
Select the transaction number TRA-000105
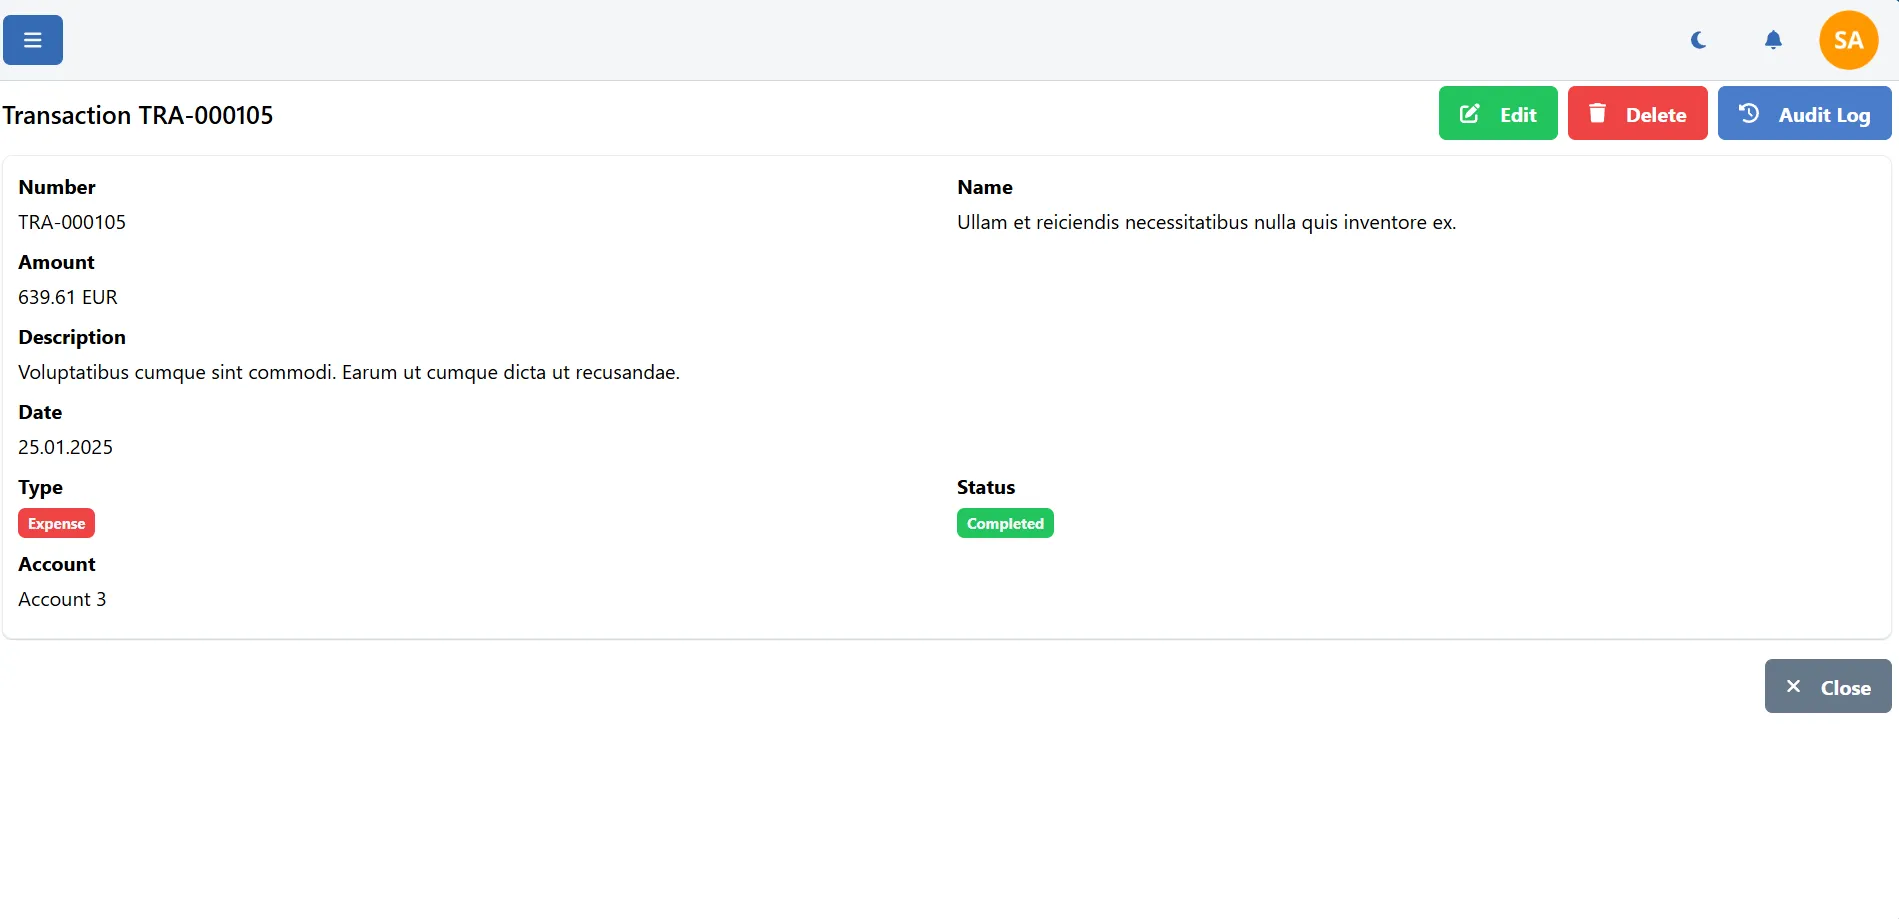(71, 222)
